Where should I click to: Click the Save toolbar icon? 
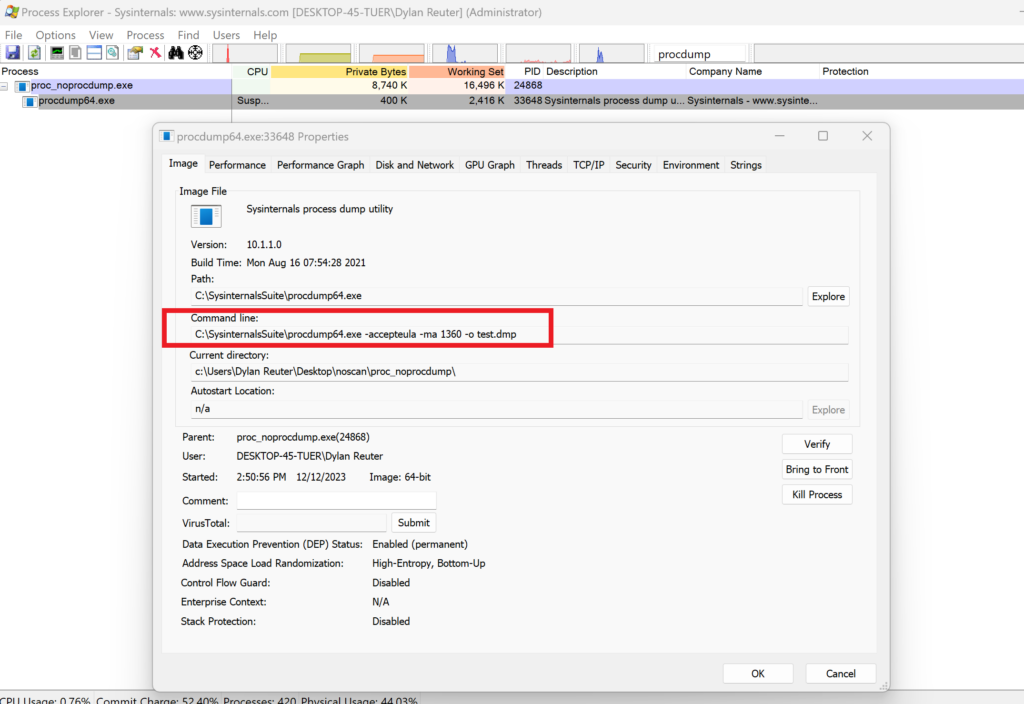pyautogui.click(x=13, y=53)
